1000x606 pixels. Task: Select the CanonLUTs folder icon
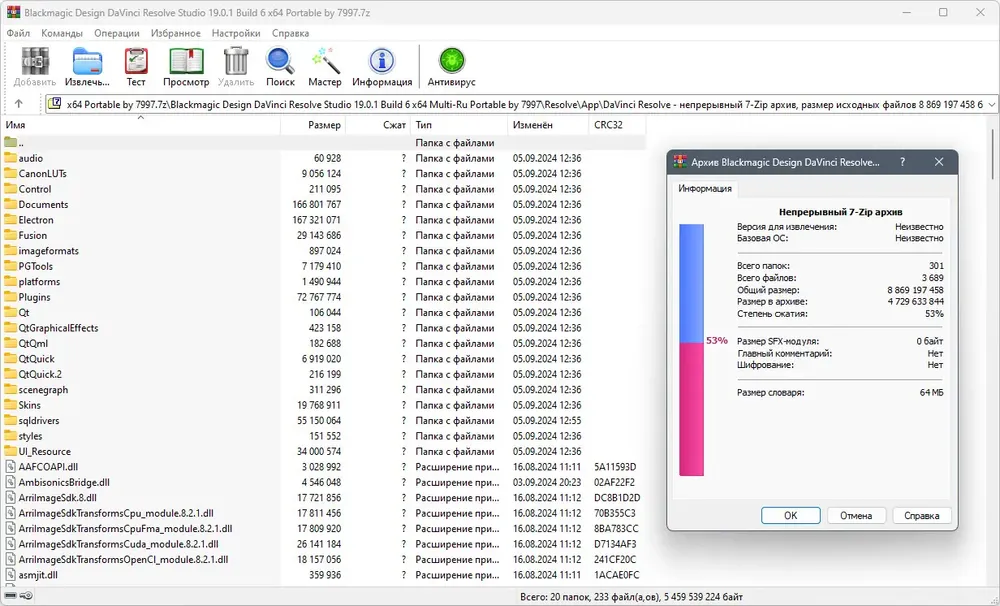point(10,174)
